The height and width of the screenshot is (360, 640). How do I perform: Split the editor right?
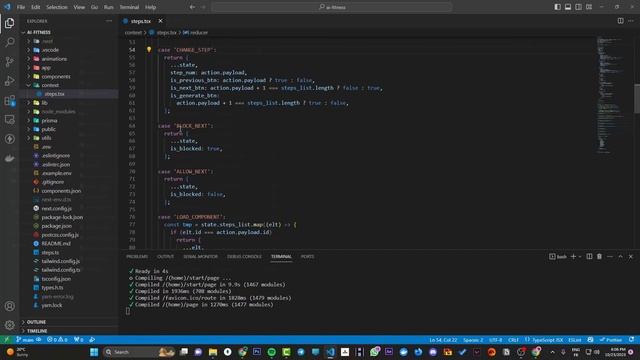[x=620, y=21]
